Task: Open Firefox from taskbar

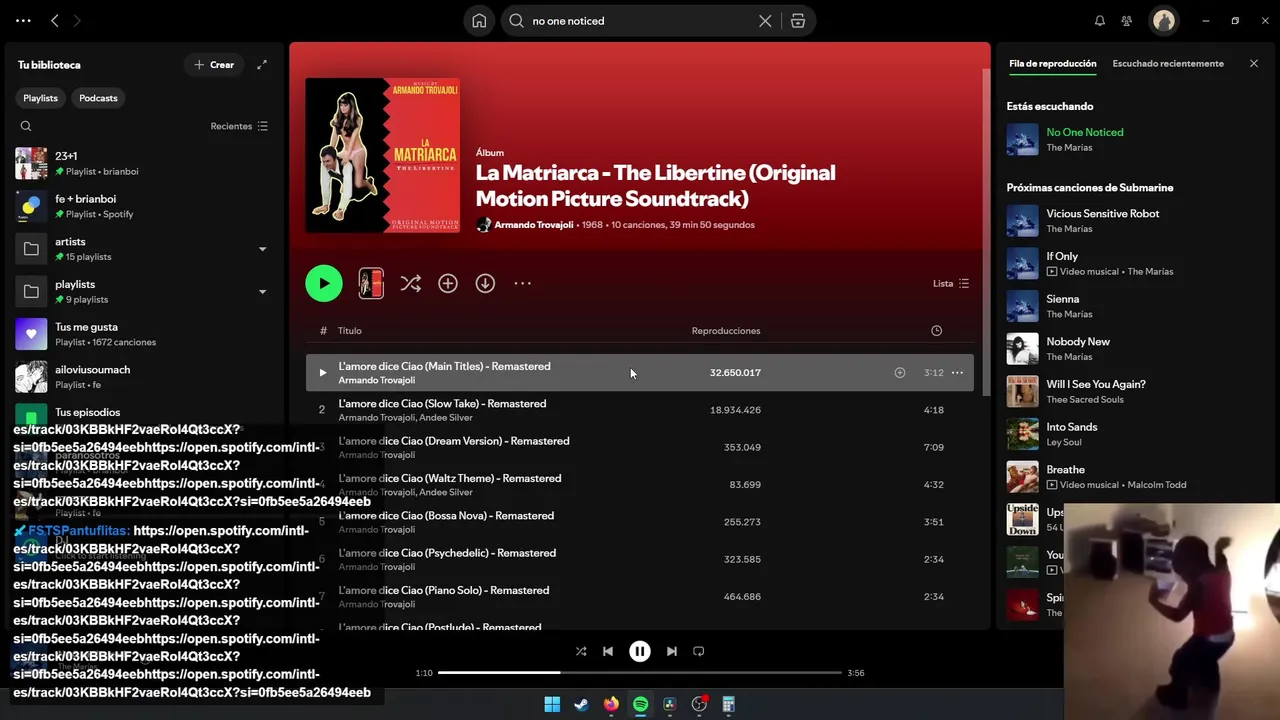Action: (611, 704)
